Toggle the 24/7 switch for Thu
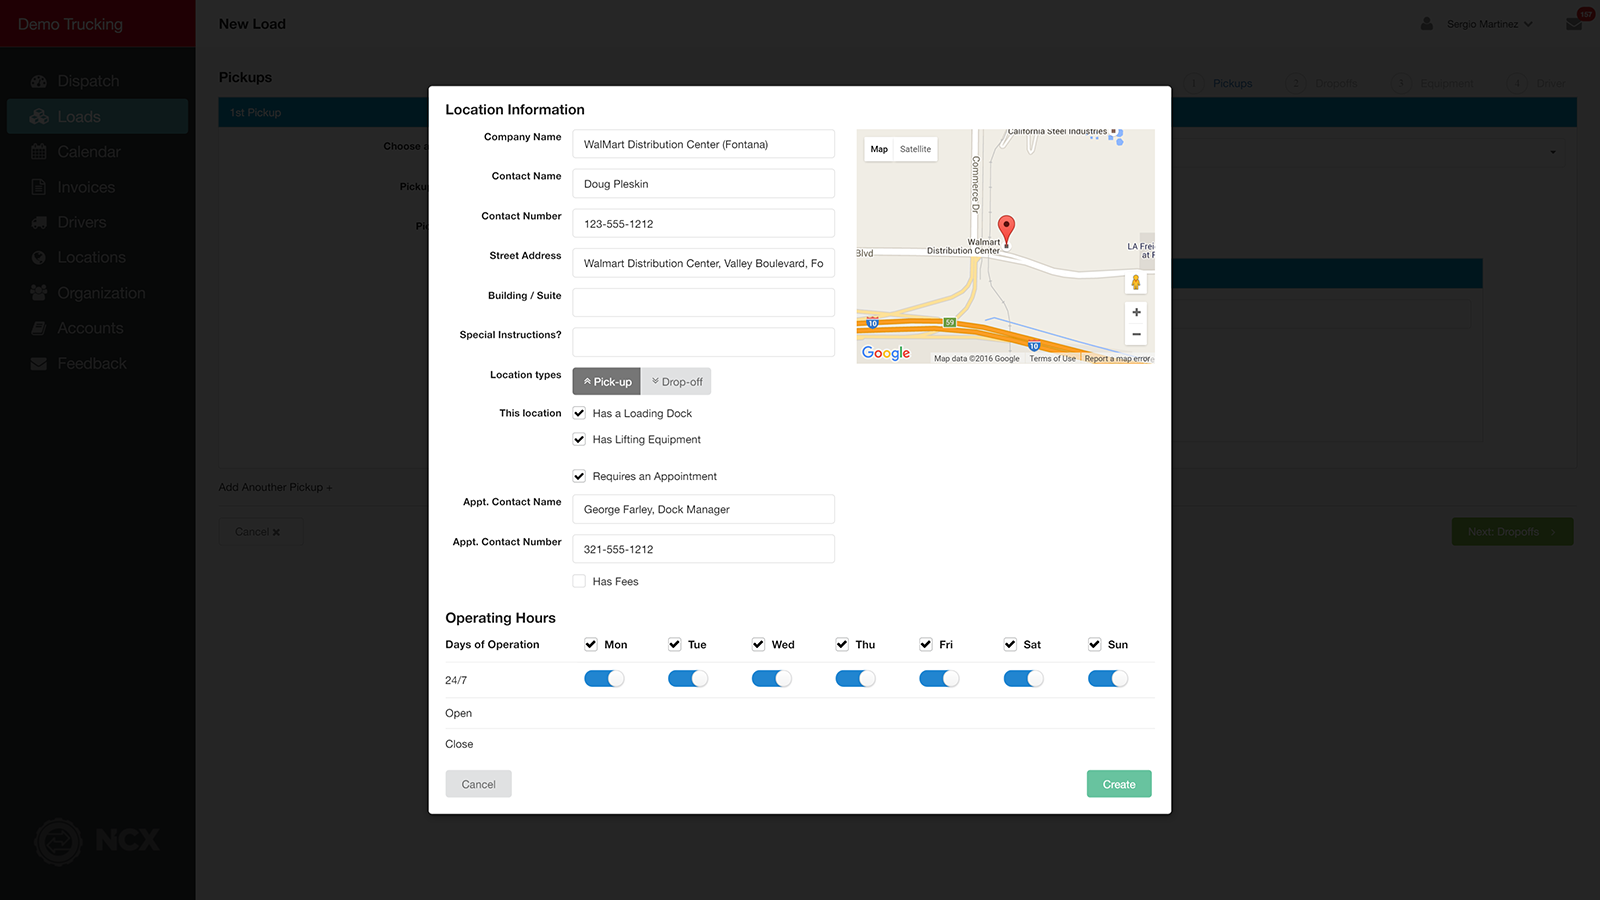 [856, 679]
